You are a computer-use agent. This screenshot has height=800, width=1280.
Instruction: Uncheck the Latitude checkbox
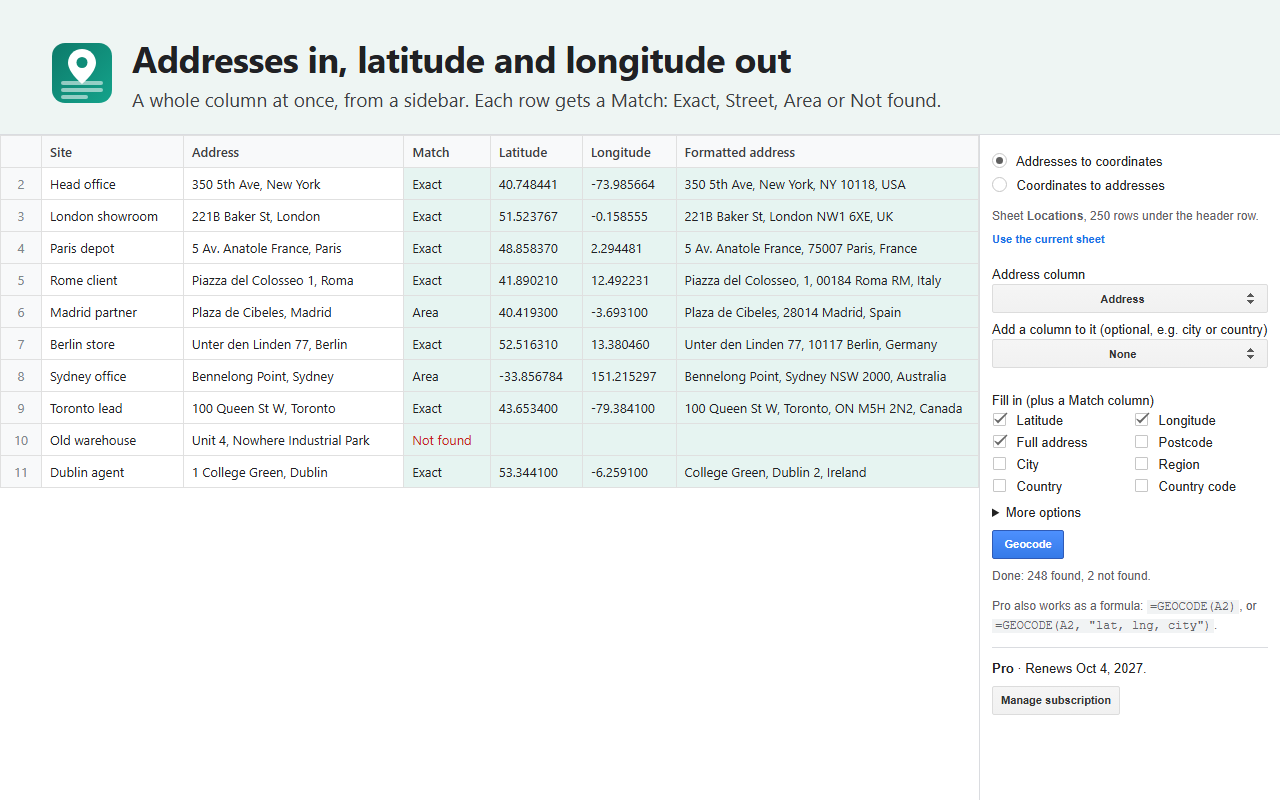click(x=999, y=420)
